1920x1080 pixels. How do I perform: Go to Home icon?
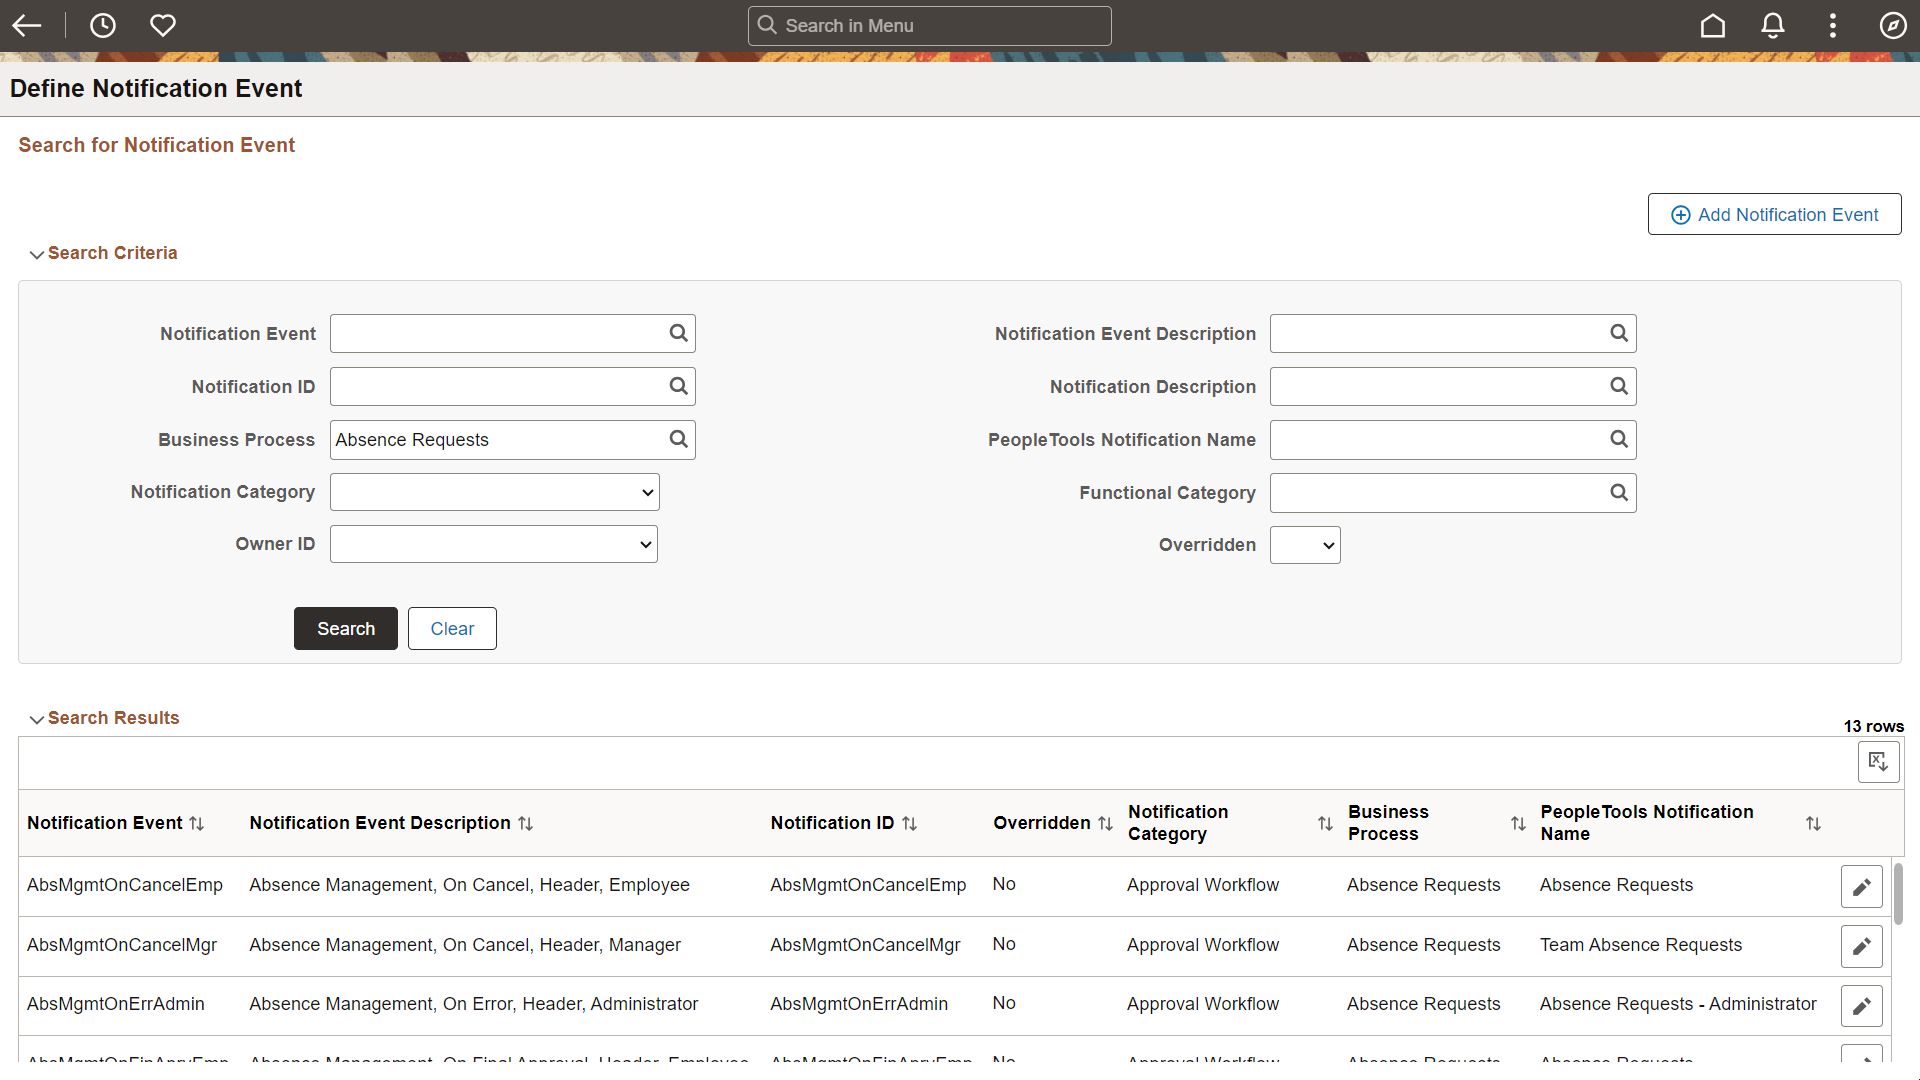tap(1713, 26)
